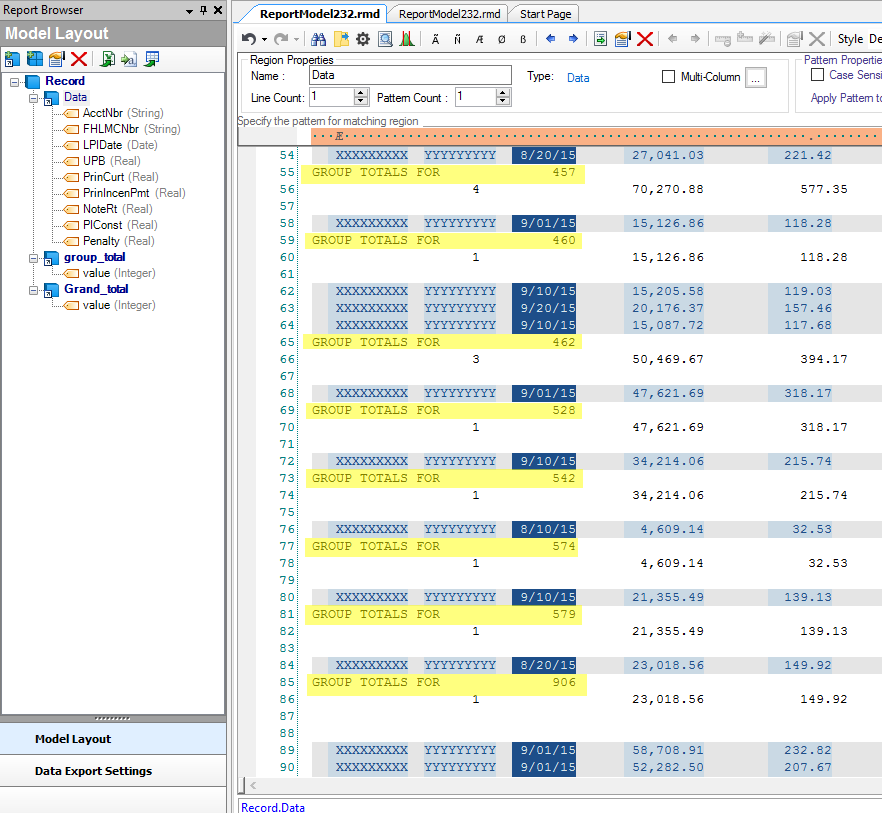Viewport: 882px width, 813px height.
Task: Pin the Report Browser panel
Action: pos(204,10)
